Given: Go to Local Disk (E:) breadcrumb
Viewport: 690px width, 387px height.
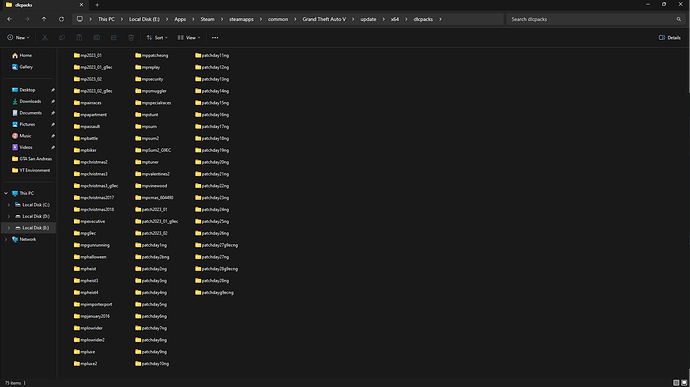Looking at the screenshot, I should tap(144, 19).
